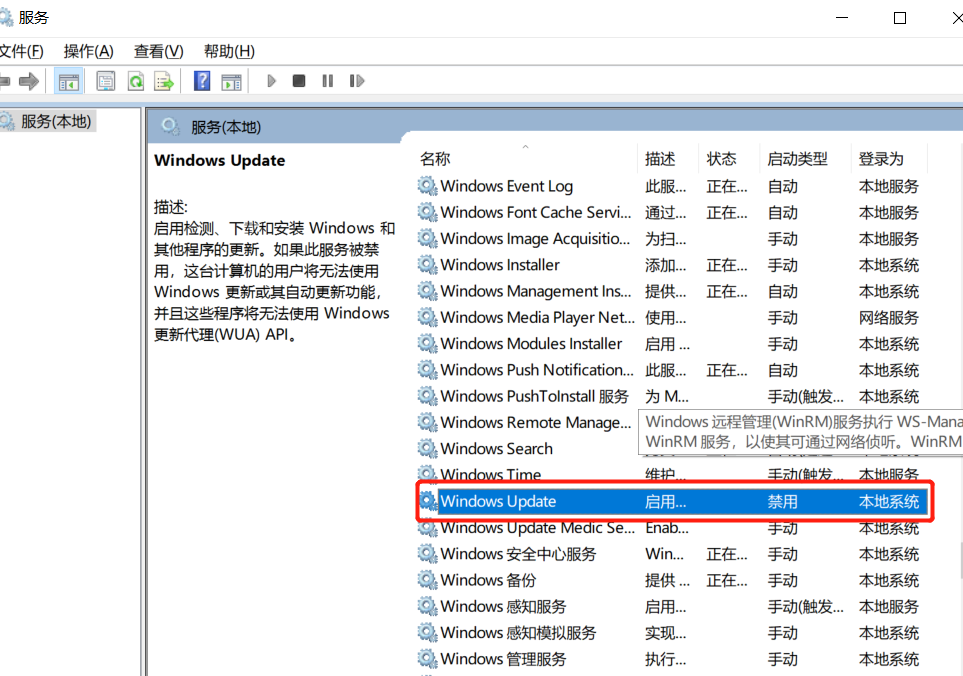
Task: Select the Windows Installer service
Action: click(x=499, y=265)
